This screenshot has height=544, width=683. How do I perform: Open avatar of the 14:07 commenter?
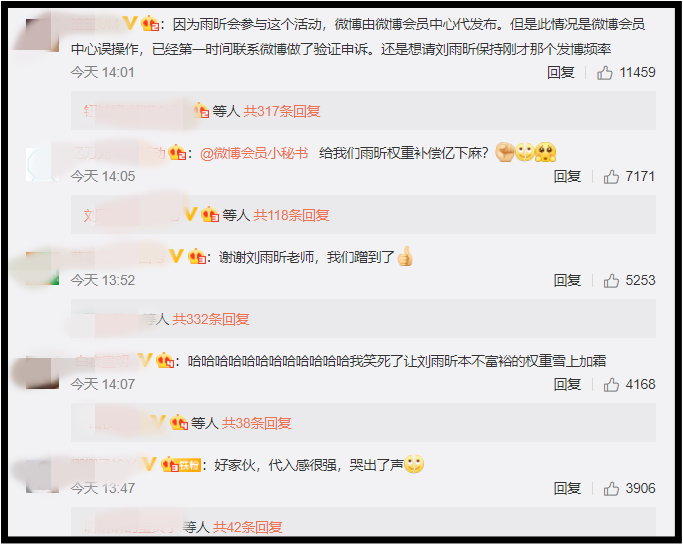(x=42, y=372)
